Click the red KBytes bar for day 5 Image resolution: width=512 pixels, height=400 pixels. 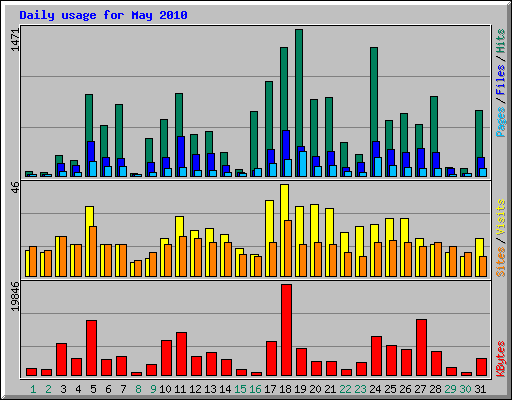coord(91,348)
